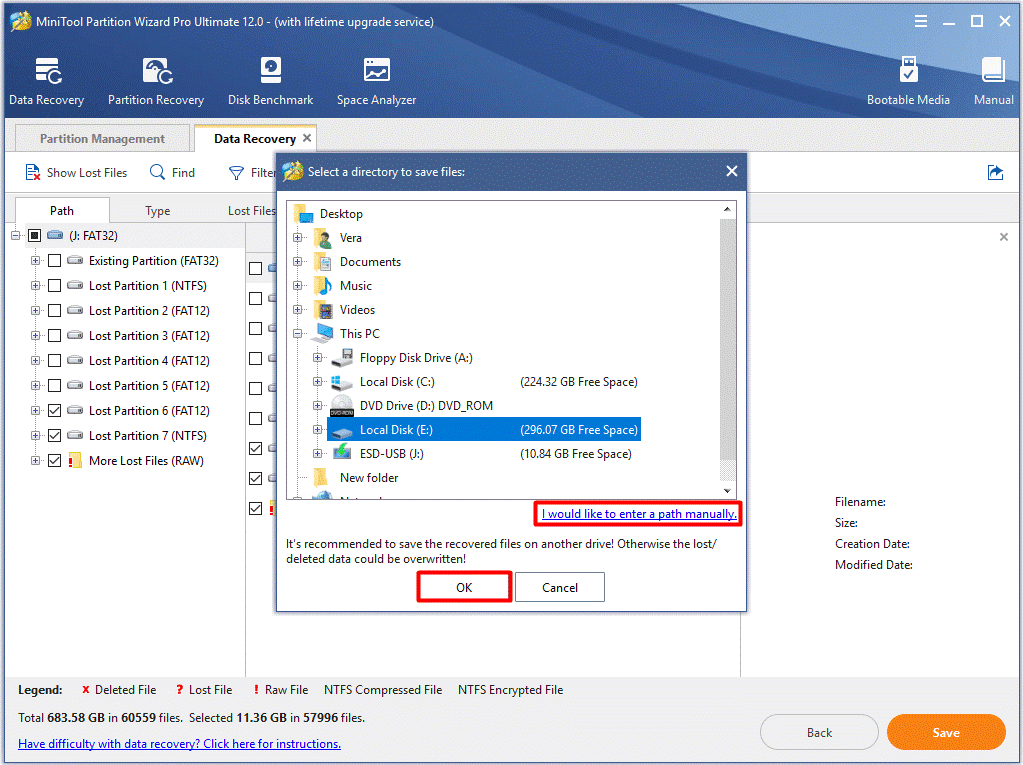1023x765 pixels.
Task: Go Back to previous step
Action: point(819,732)
